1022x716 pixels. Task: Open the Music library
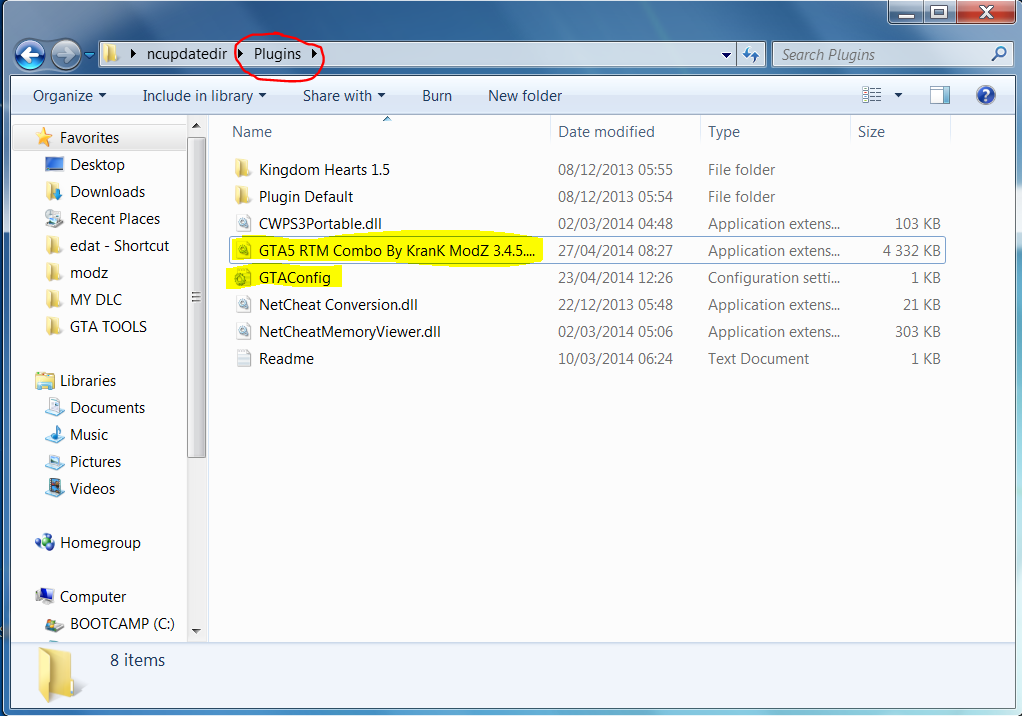(x=89, y=435)
